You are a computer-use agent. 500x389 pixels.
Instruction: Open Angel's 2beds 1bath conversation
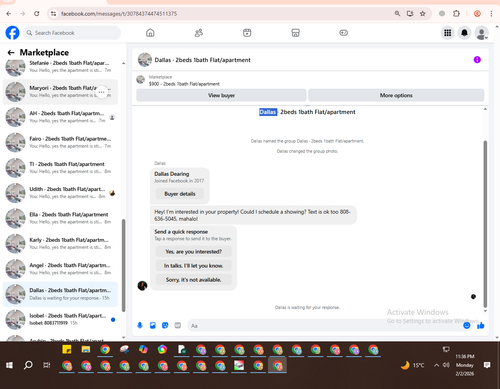tap(60, 269)
